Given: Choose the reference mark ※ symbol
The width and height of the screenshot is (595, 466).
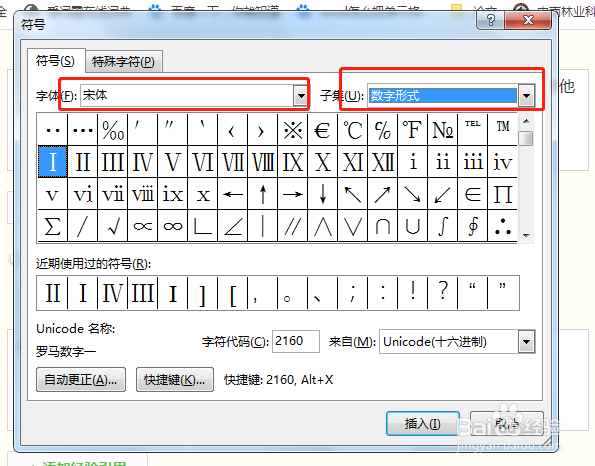Looking at the screenshot, I should pyautogui.click(x=293, y=130).
